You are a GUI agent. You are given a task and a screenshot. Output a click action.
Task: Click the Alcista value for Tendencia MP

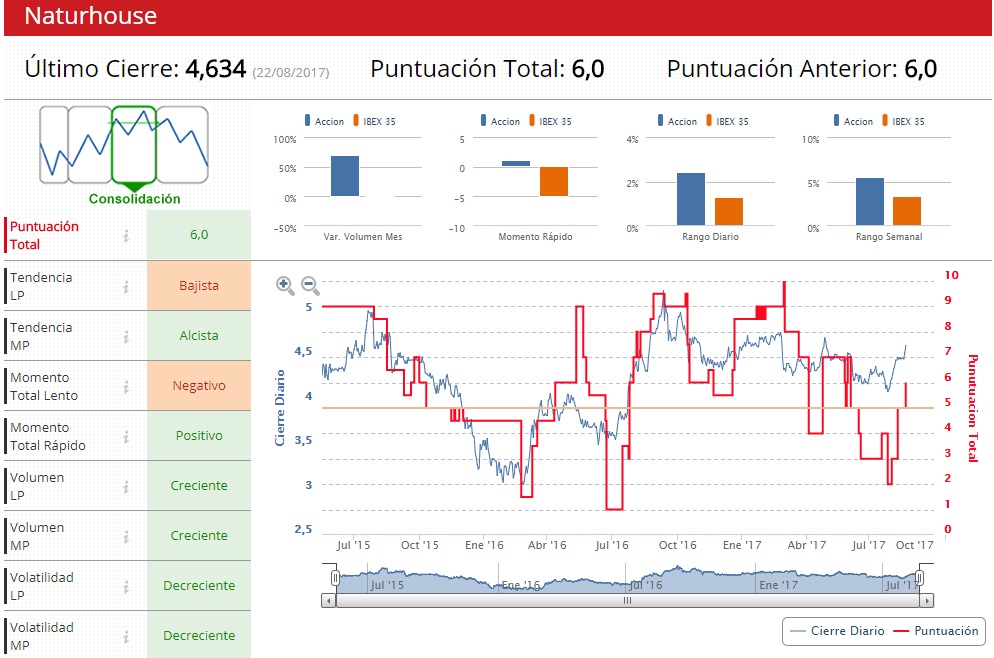click(x=199, y=335)
